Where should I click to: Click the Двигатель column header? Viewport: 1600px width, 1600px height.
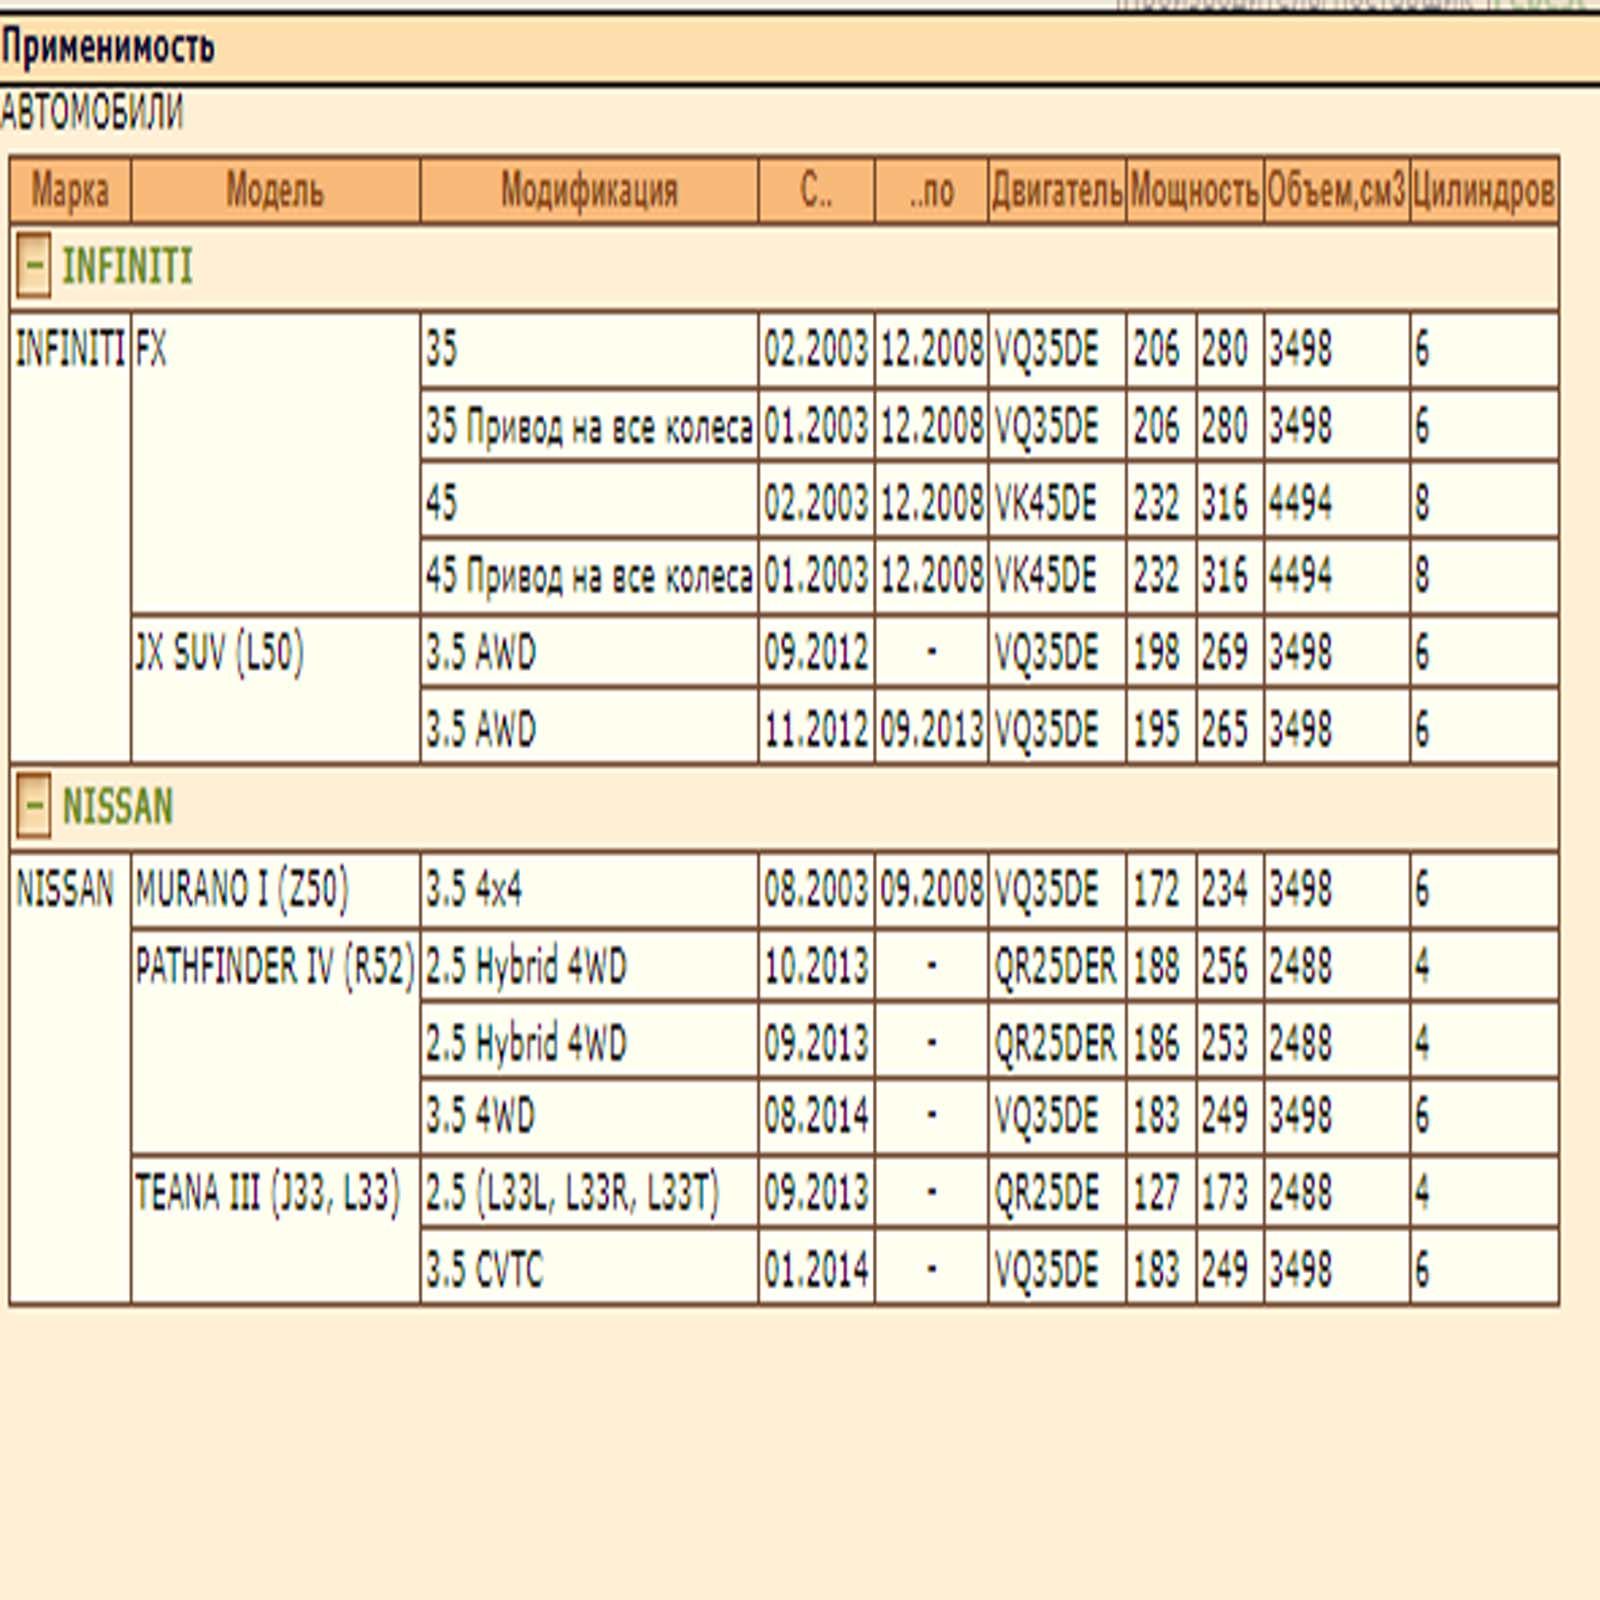tap(1057, 189)
